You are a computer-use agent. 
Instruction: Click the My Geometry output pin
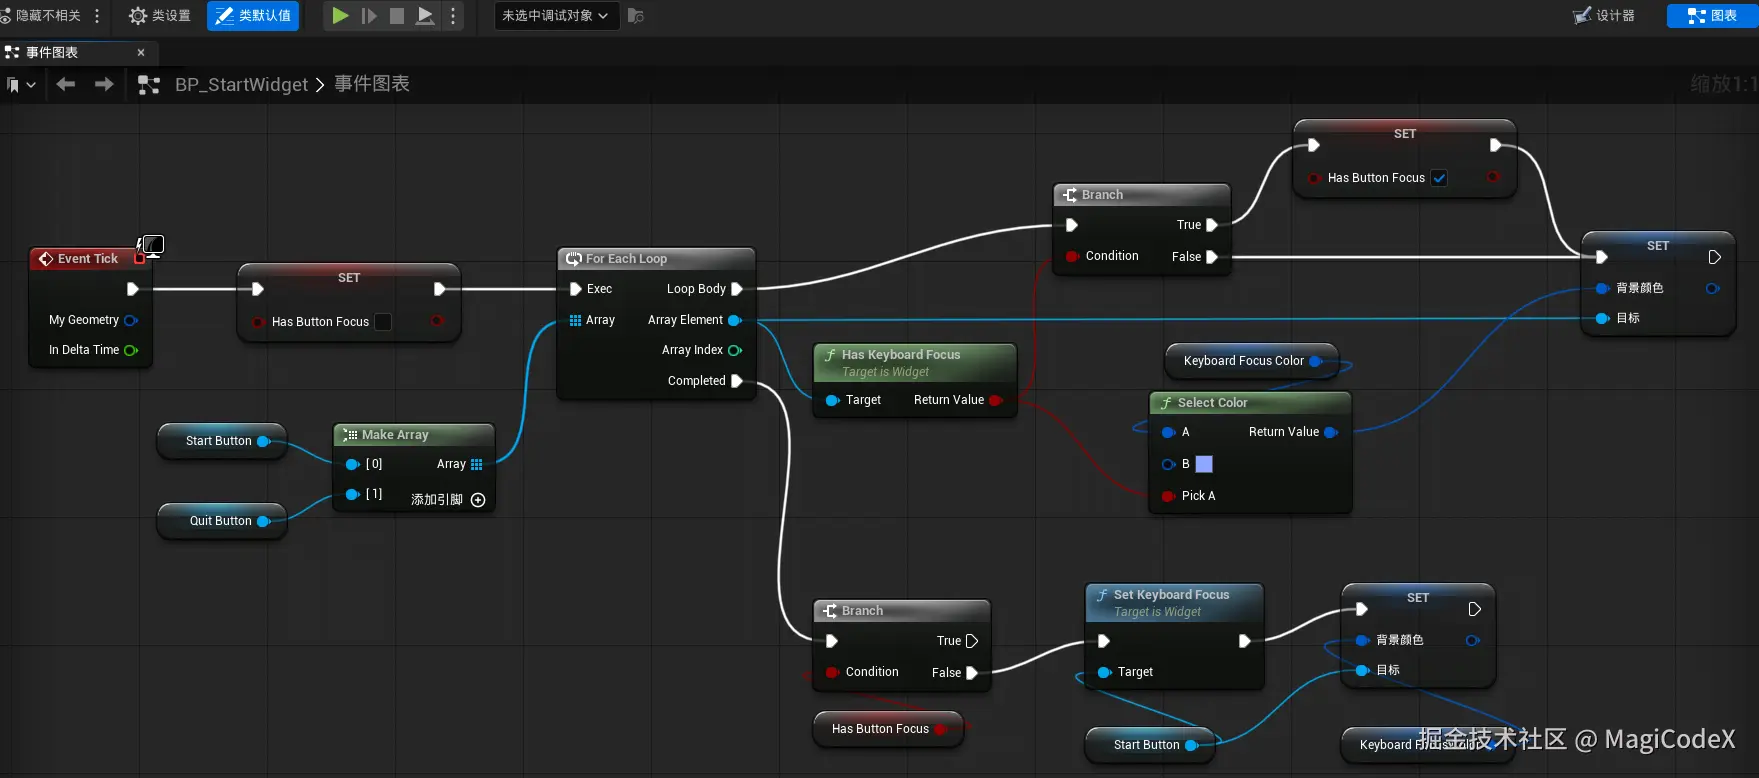point(130,320)
